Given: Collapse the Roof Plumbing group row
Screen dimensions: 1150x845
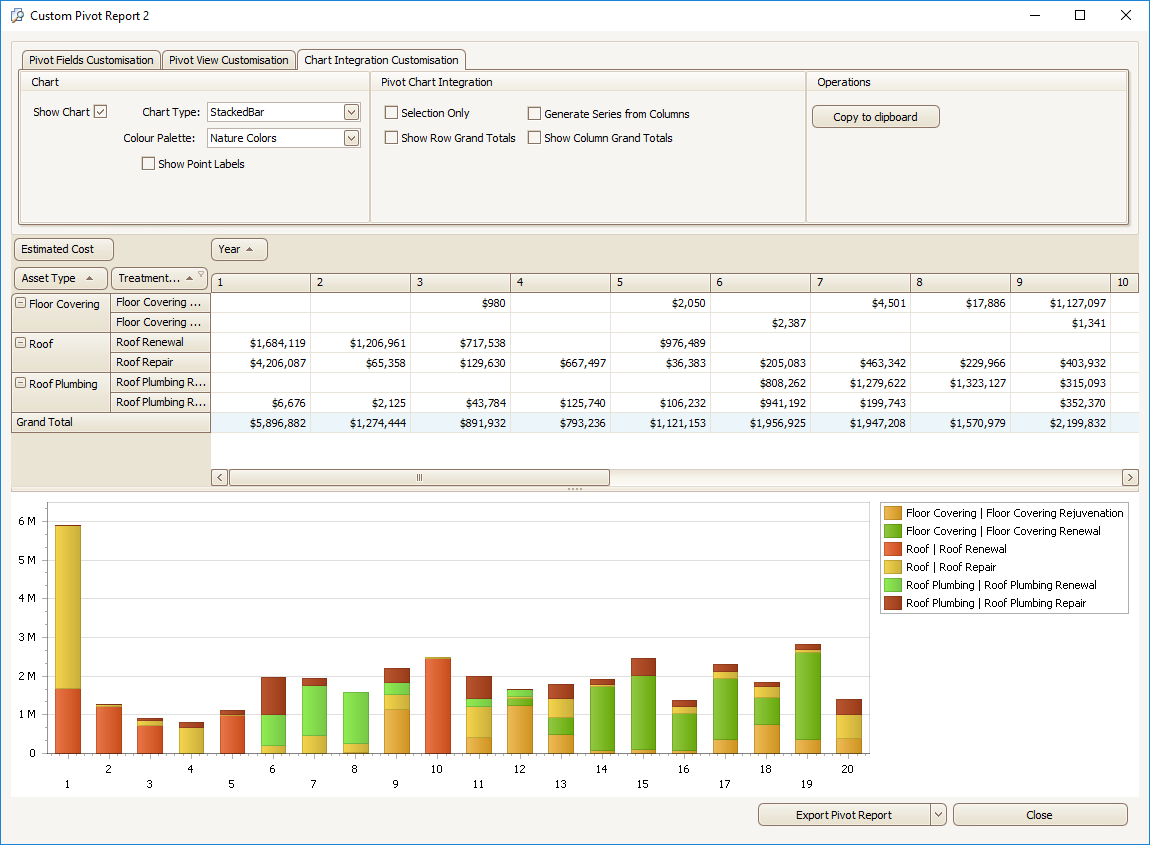Looking at the screenshot, I should pyautogui.click(x=20, y=383).
